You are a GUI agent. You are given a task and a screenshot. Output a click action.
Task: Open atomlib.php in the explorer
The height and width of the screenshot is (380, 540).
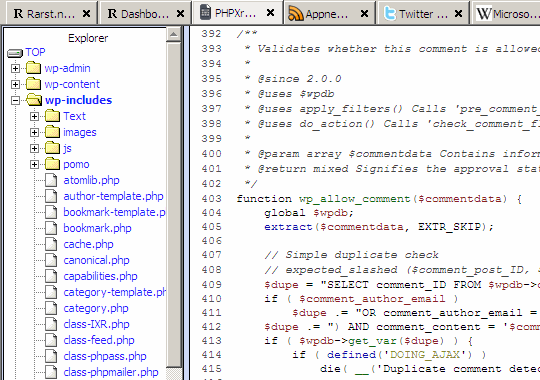coord(91,180)
